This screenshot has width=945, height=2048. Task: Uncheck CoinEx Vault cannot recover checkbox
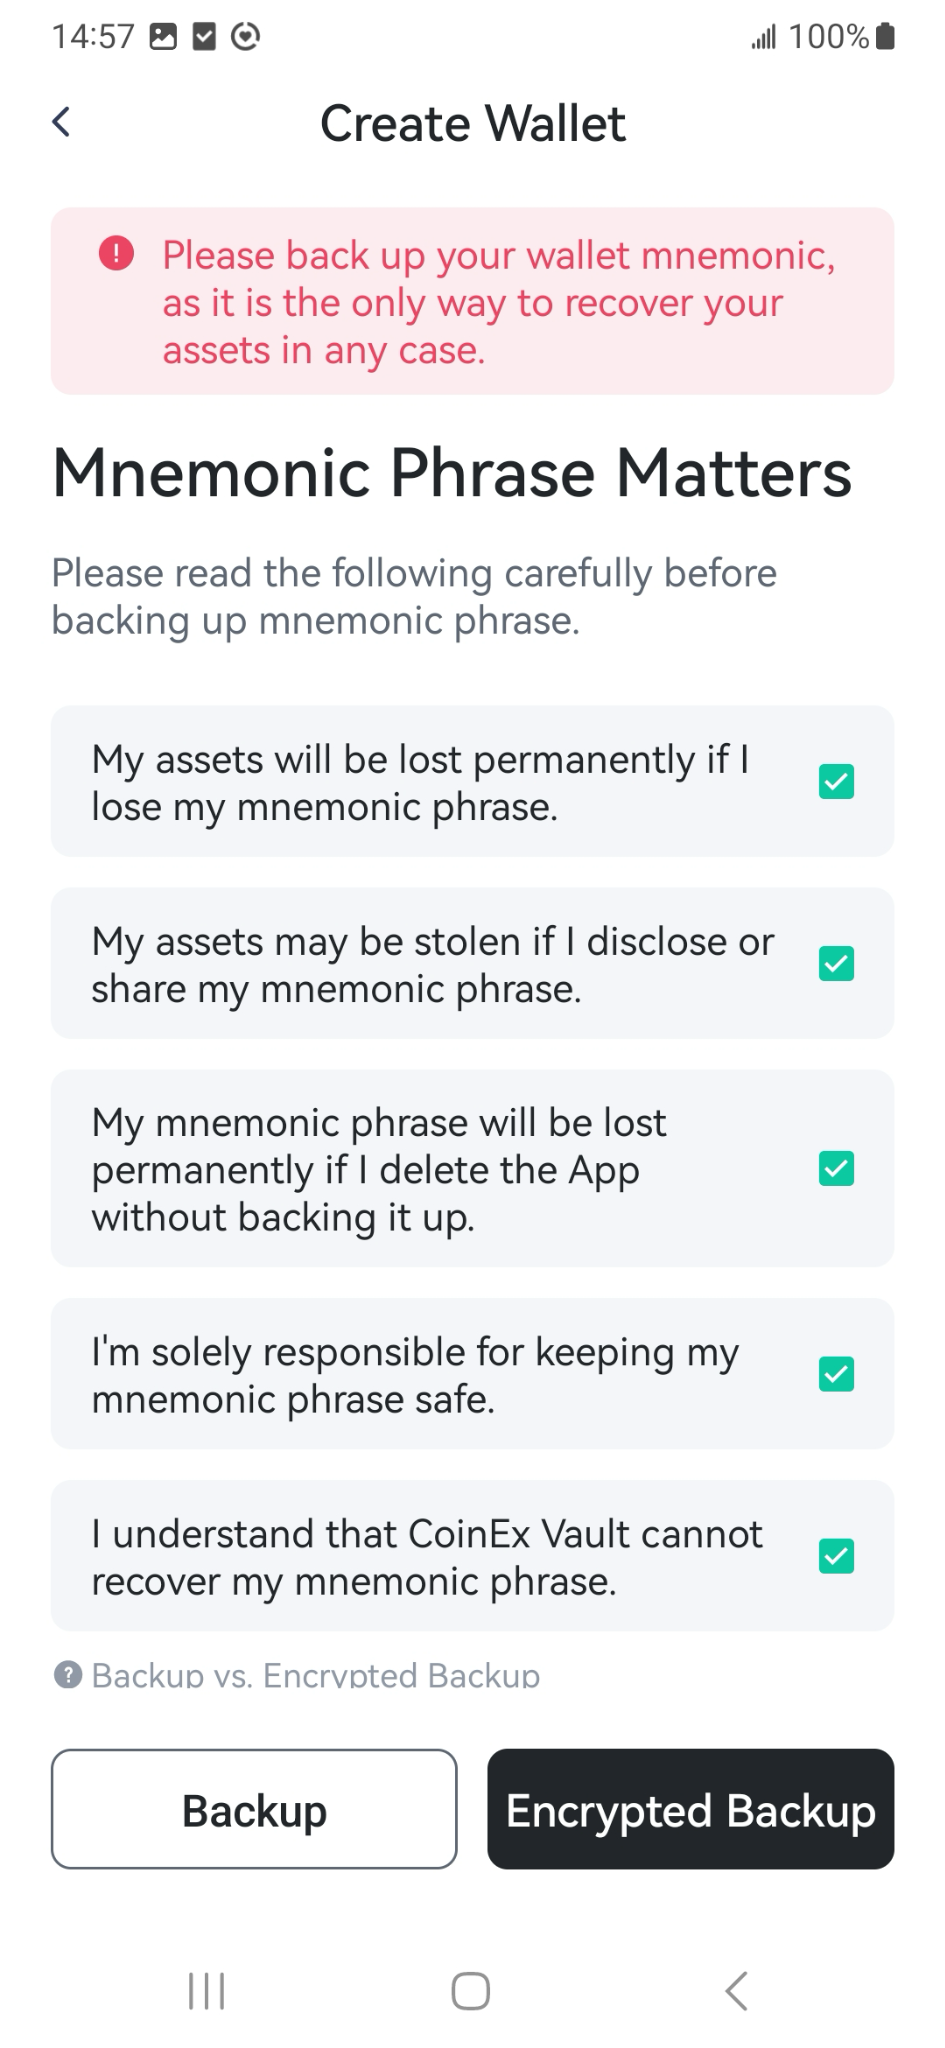(836, 1556)
